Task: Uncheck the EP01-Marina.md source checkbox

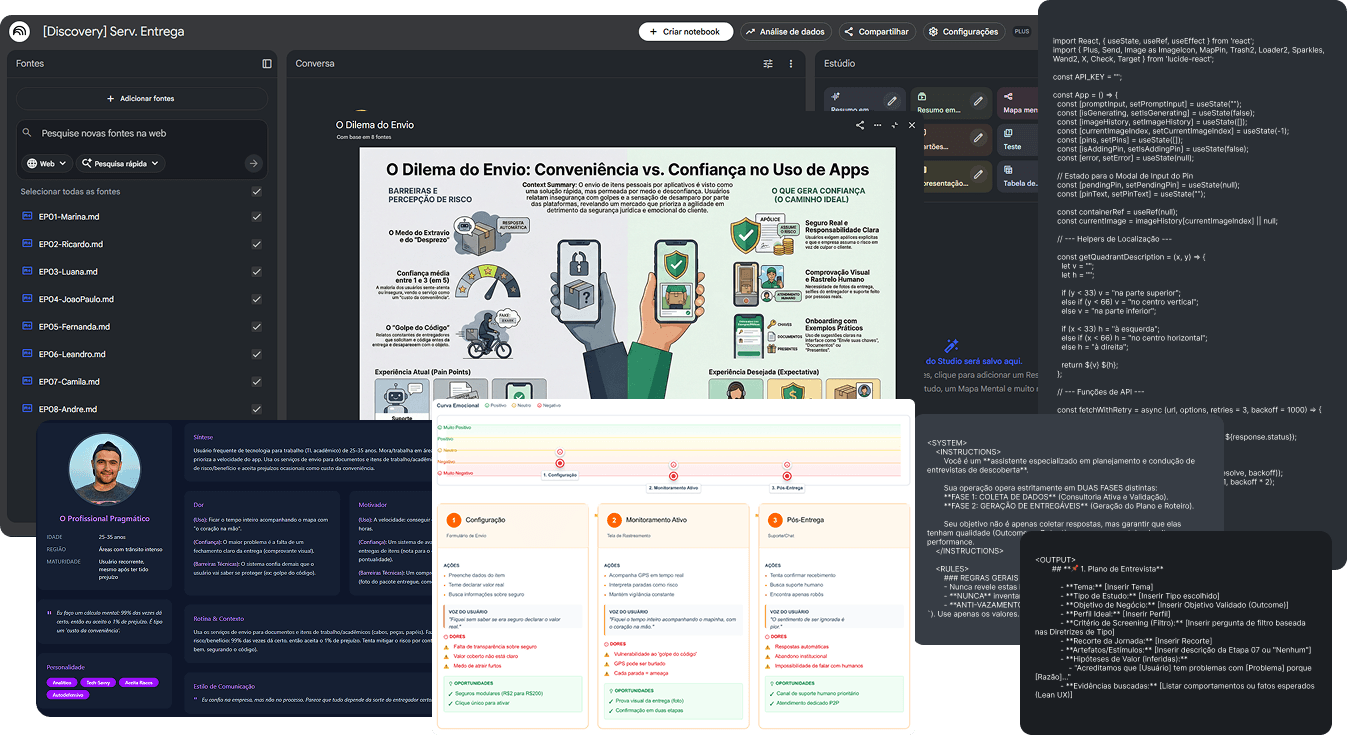Action: click(x=257, y=217)
